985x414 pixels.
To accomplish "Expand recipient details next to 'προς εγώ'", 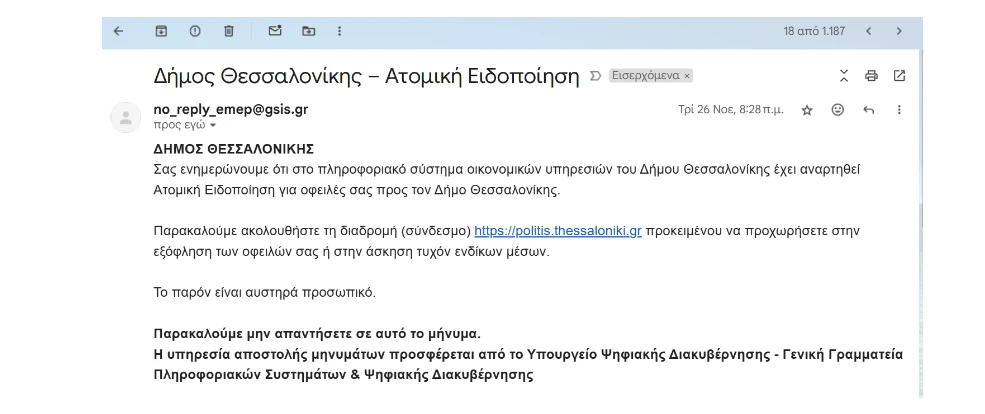I will pos(212,126).
